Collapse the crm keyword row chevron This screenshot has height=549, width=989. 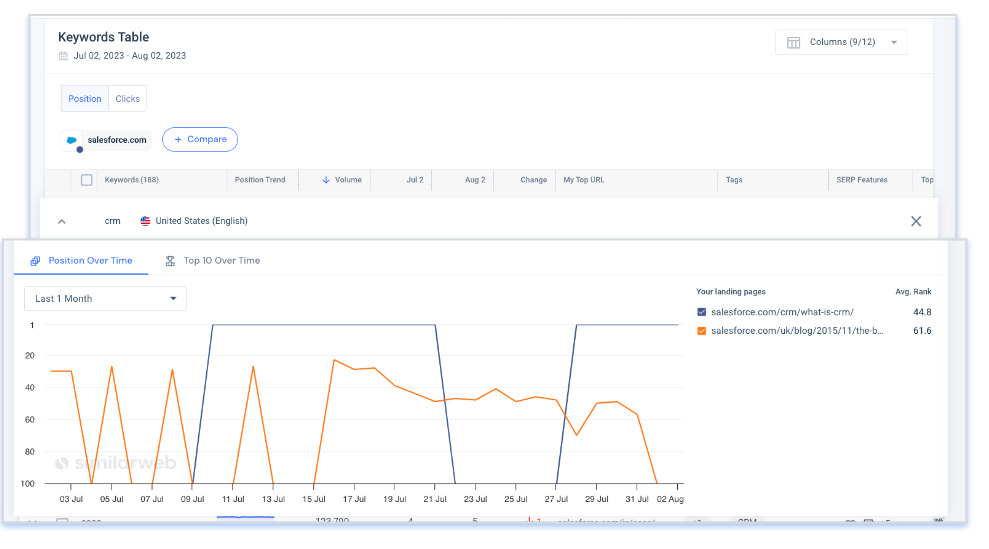[x=61, y=221]
